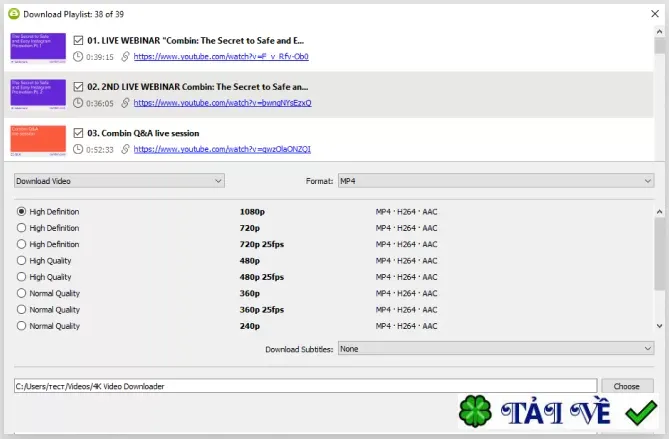Select Normal Quality 360p 25fps option
This screenshot has width=669, height=439.
click(x=21, y=309)
